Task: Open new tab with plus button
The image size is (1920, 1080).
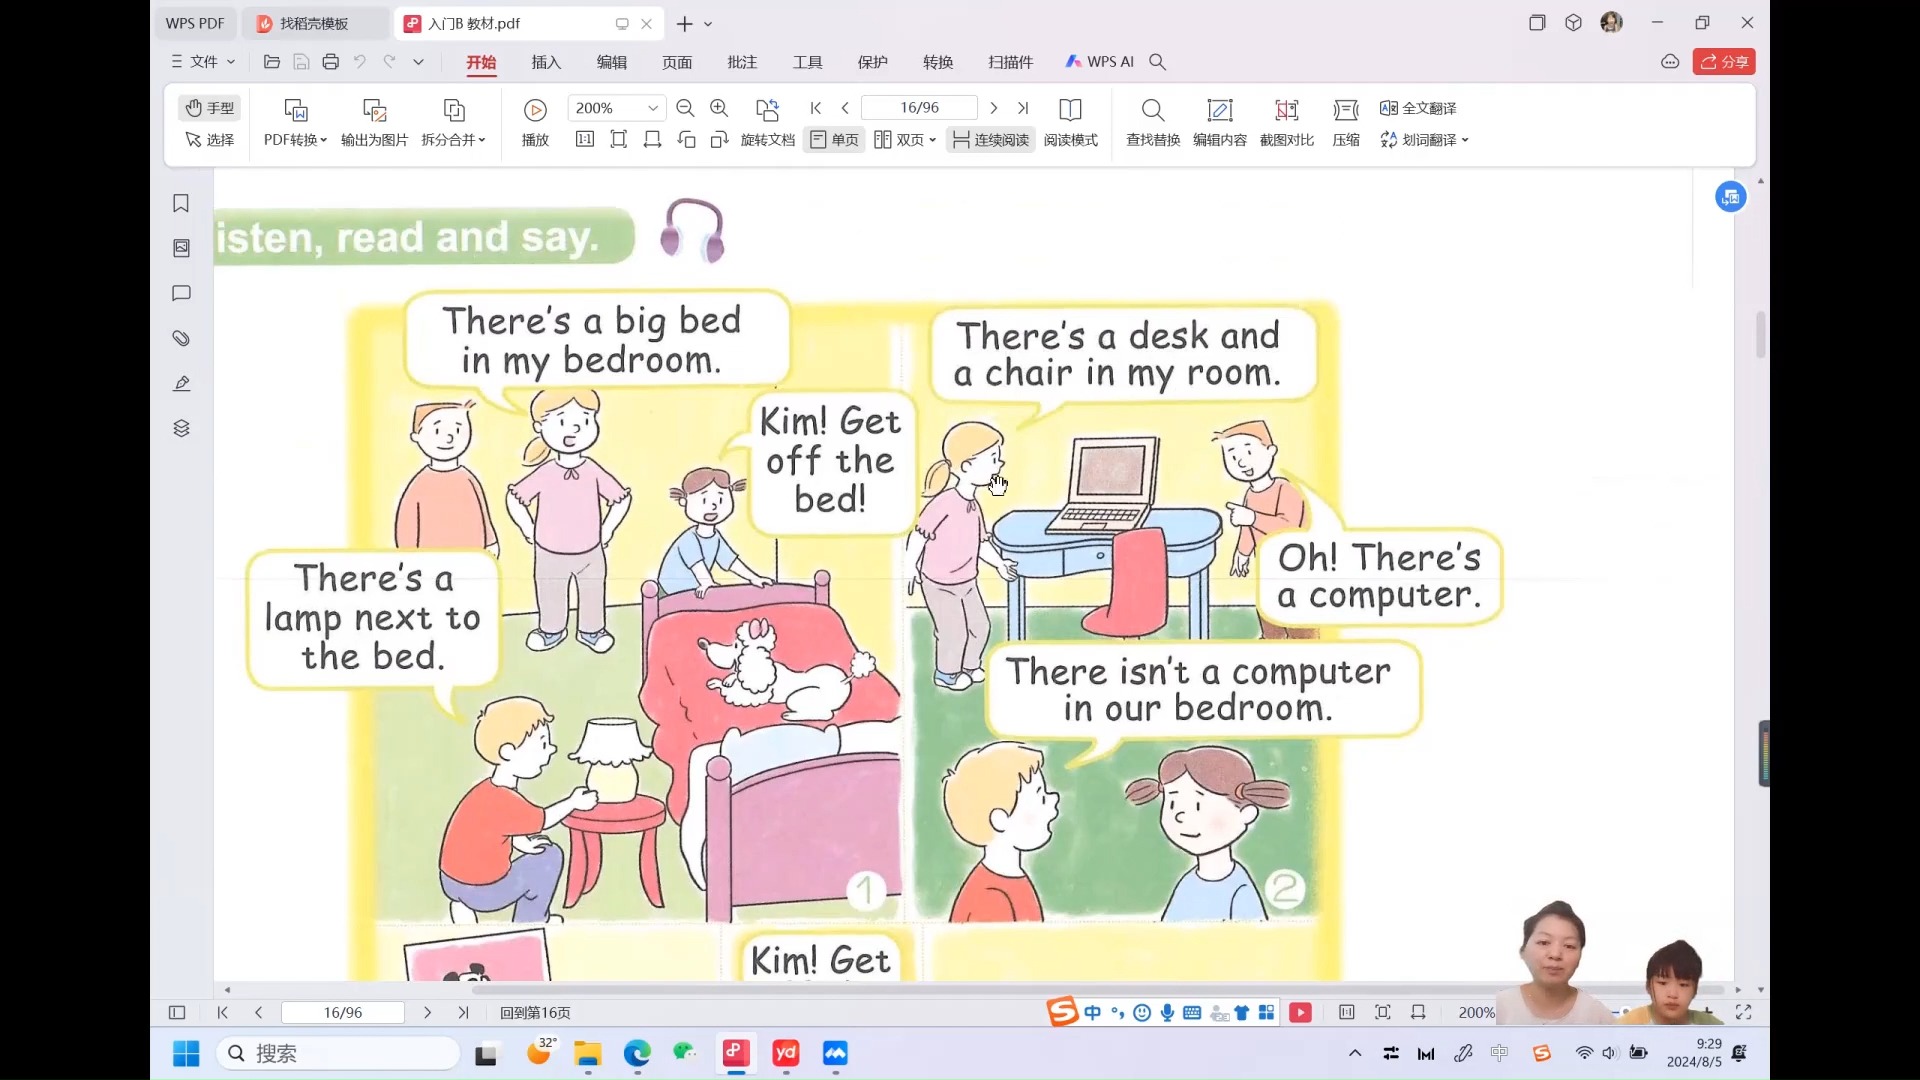Action: (x=685, y=24)
